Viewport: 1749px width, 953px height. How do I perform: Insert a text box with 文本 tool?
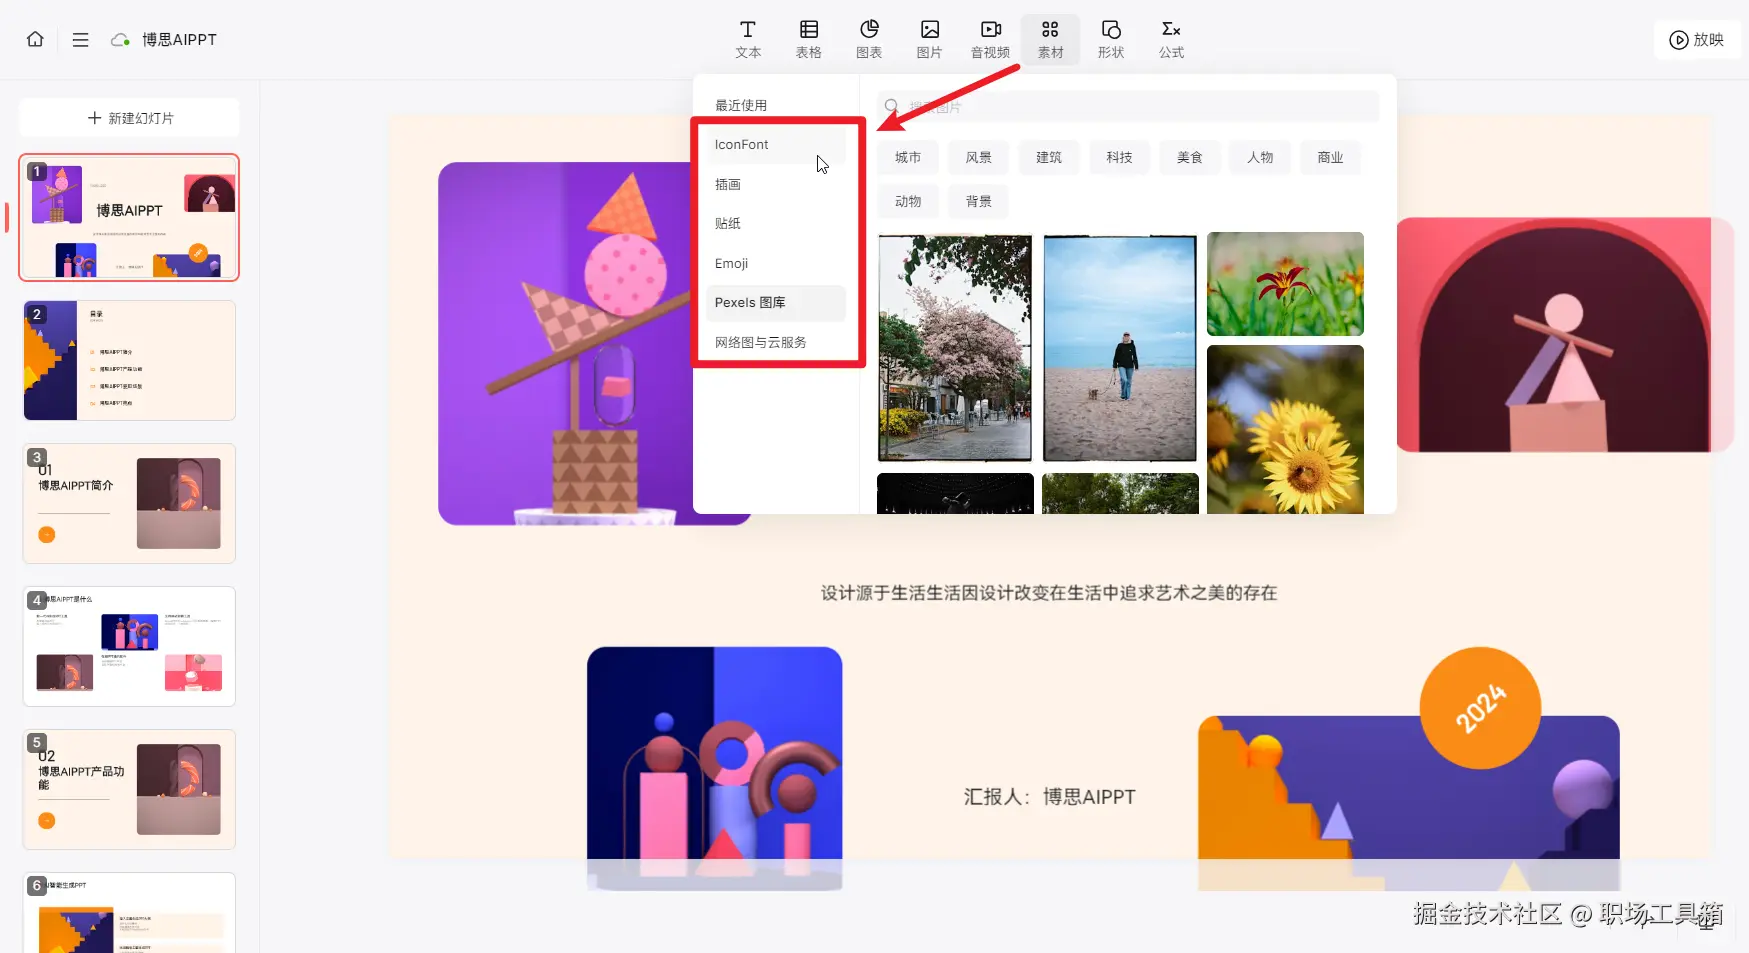(748, 39)
